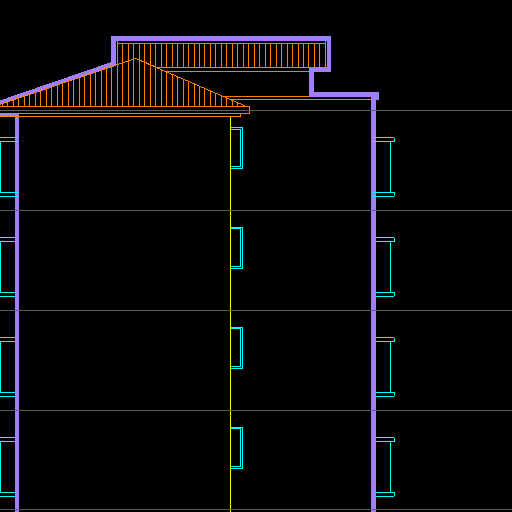Pick the third cyan window down the yellow line

(237, 348)
